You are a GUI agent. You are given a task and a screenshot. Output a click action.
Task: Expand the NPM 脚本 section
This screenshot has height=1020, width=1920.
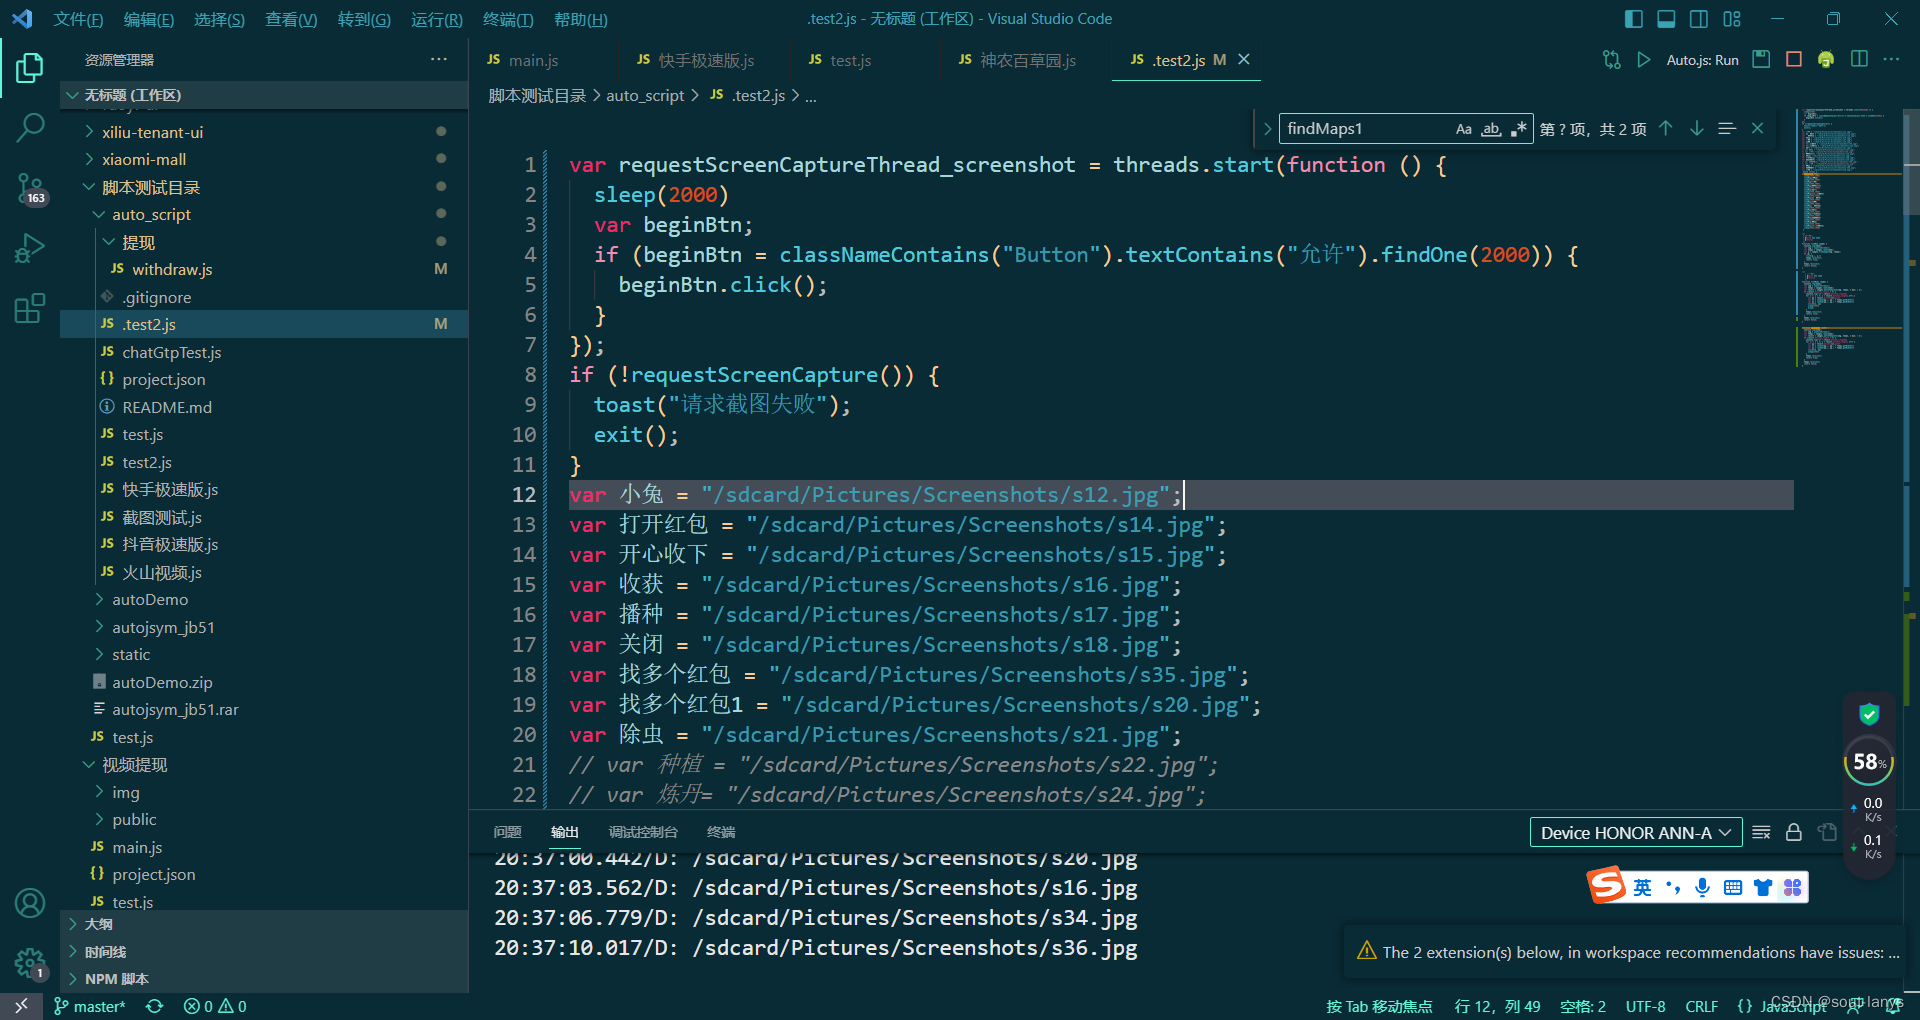point(264,979)
